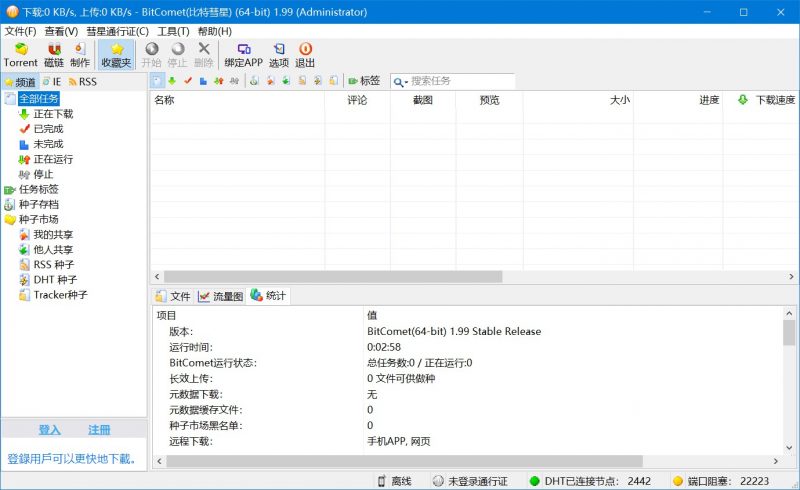
Task: Open the 文件(F) menu
Action: [20, 32]
